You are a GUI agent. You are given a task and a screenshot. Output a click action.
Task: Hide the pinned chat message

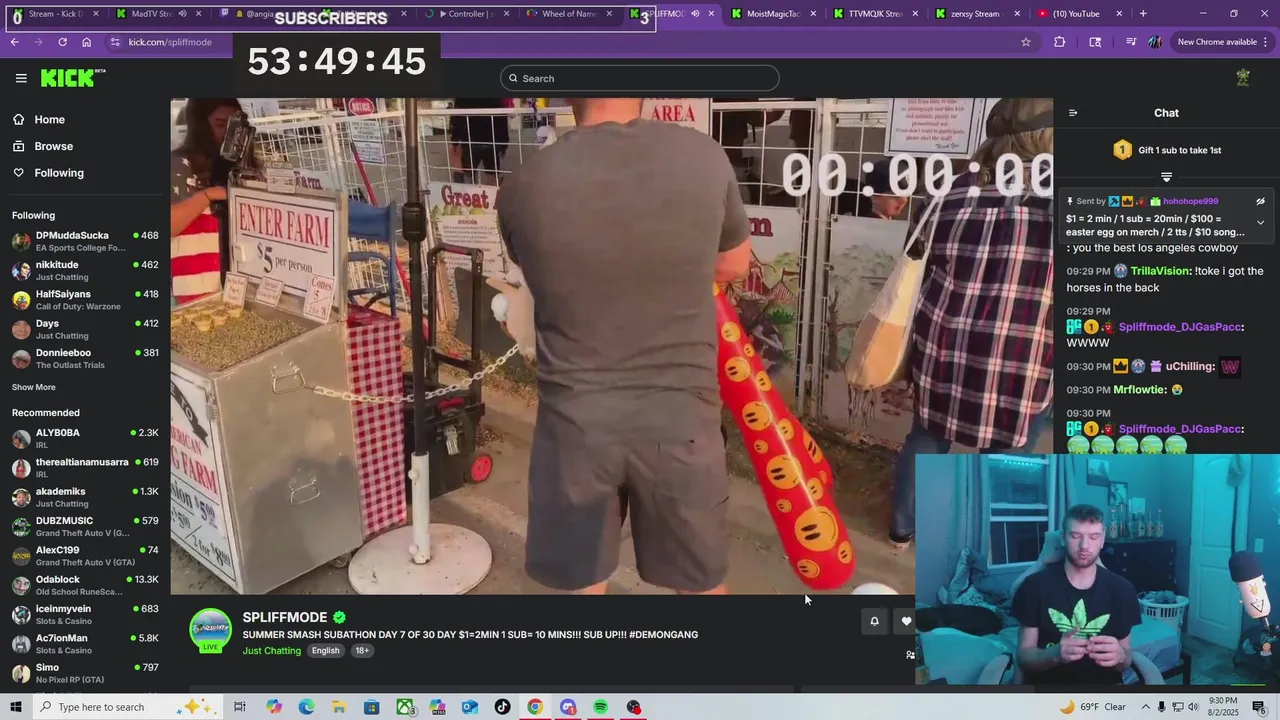1261,201
